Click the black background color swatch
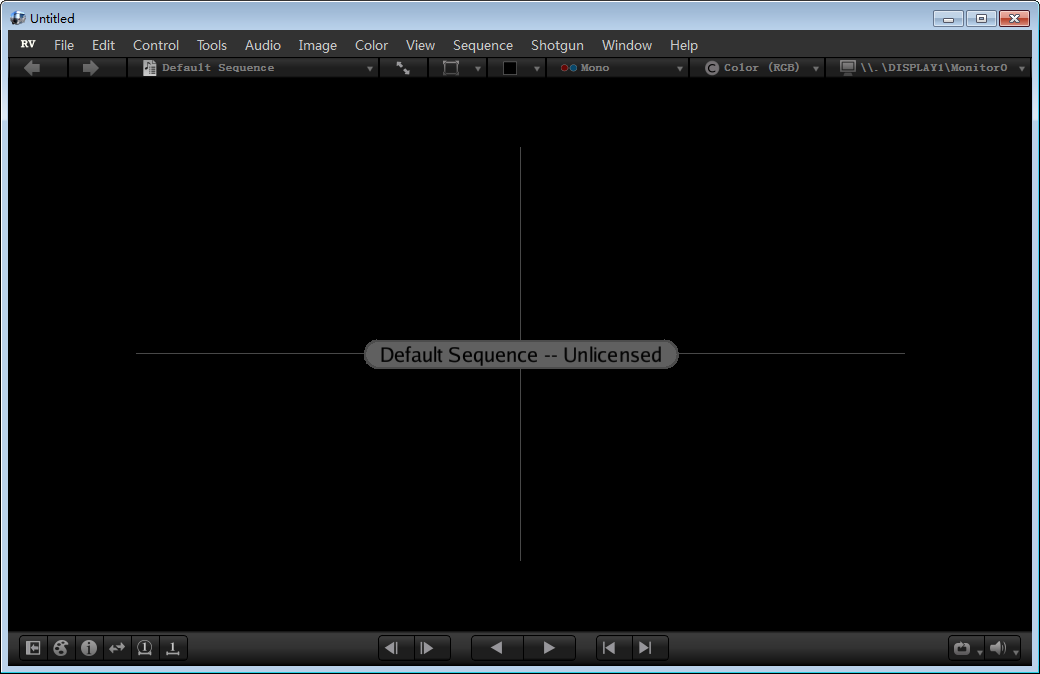The height and width of the screenshot is (674, 1040). [509, 68]
